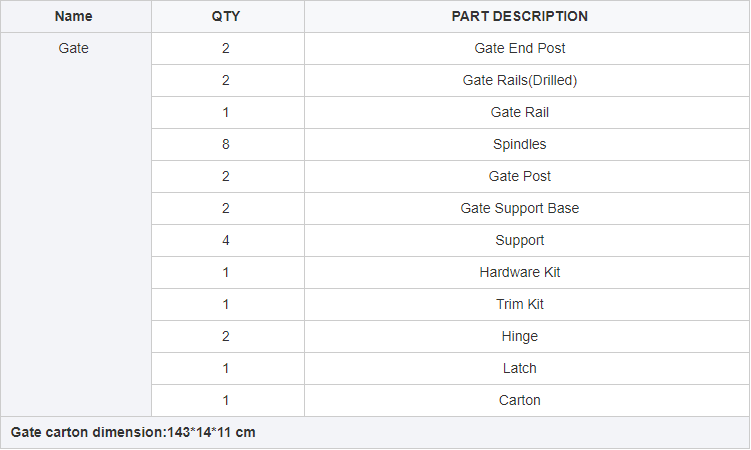Click the Name column header

(73, 16)
